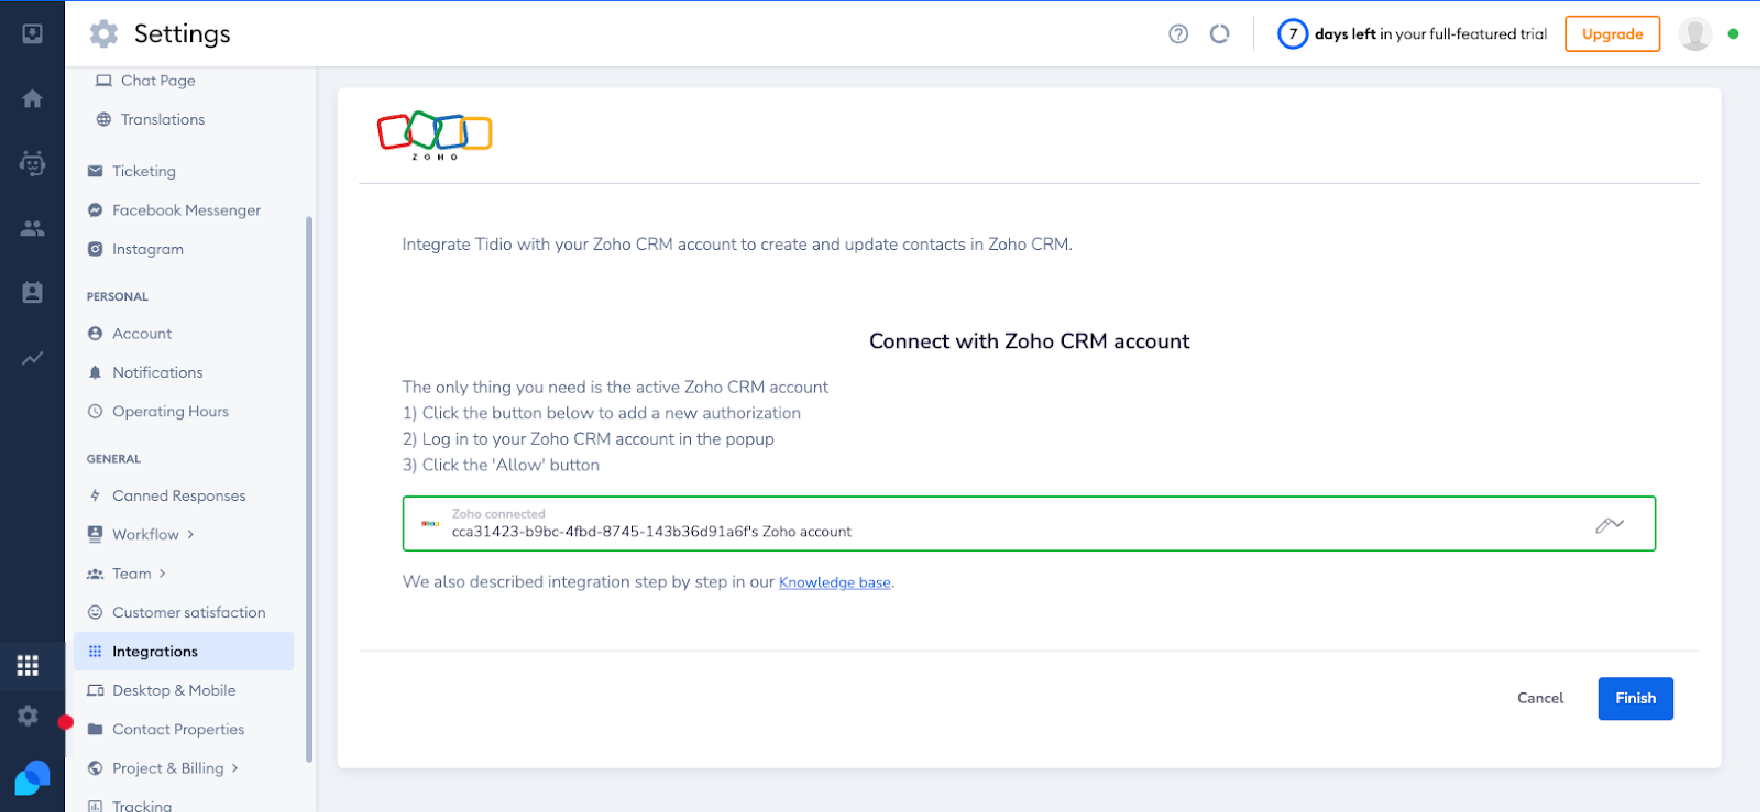The width and height of the screenshot is (1760, 812).
Task: Click the red notification dot near settings
Action: point(65,722)
